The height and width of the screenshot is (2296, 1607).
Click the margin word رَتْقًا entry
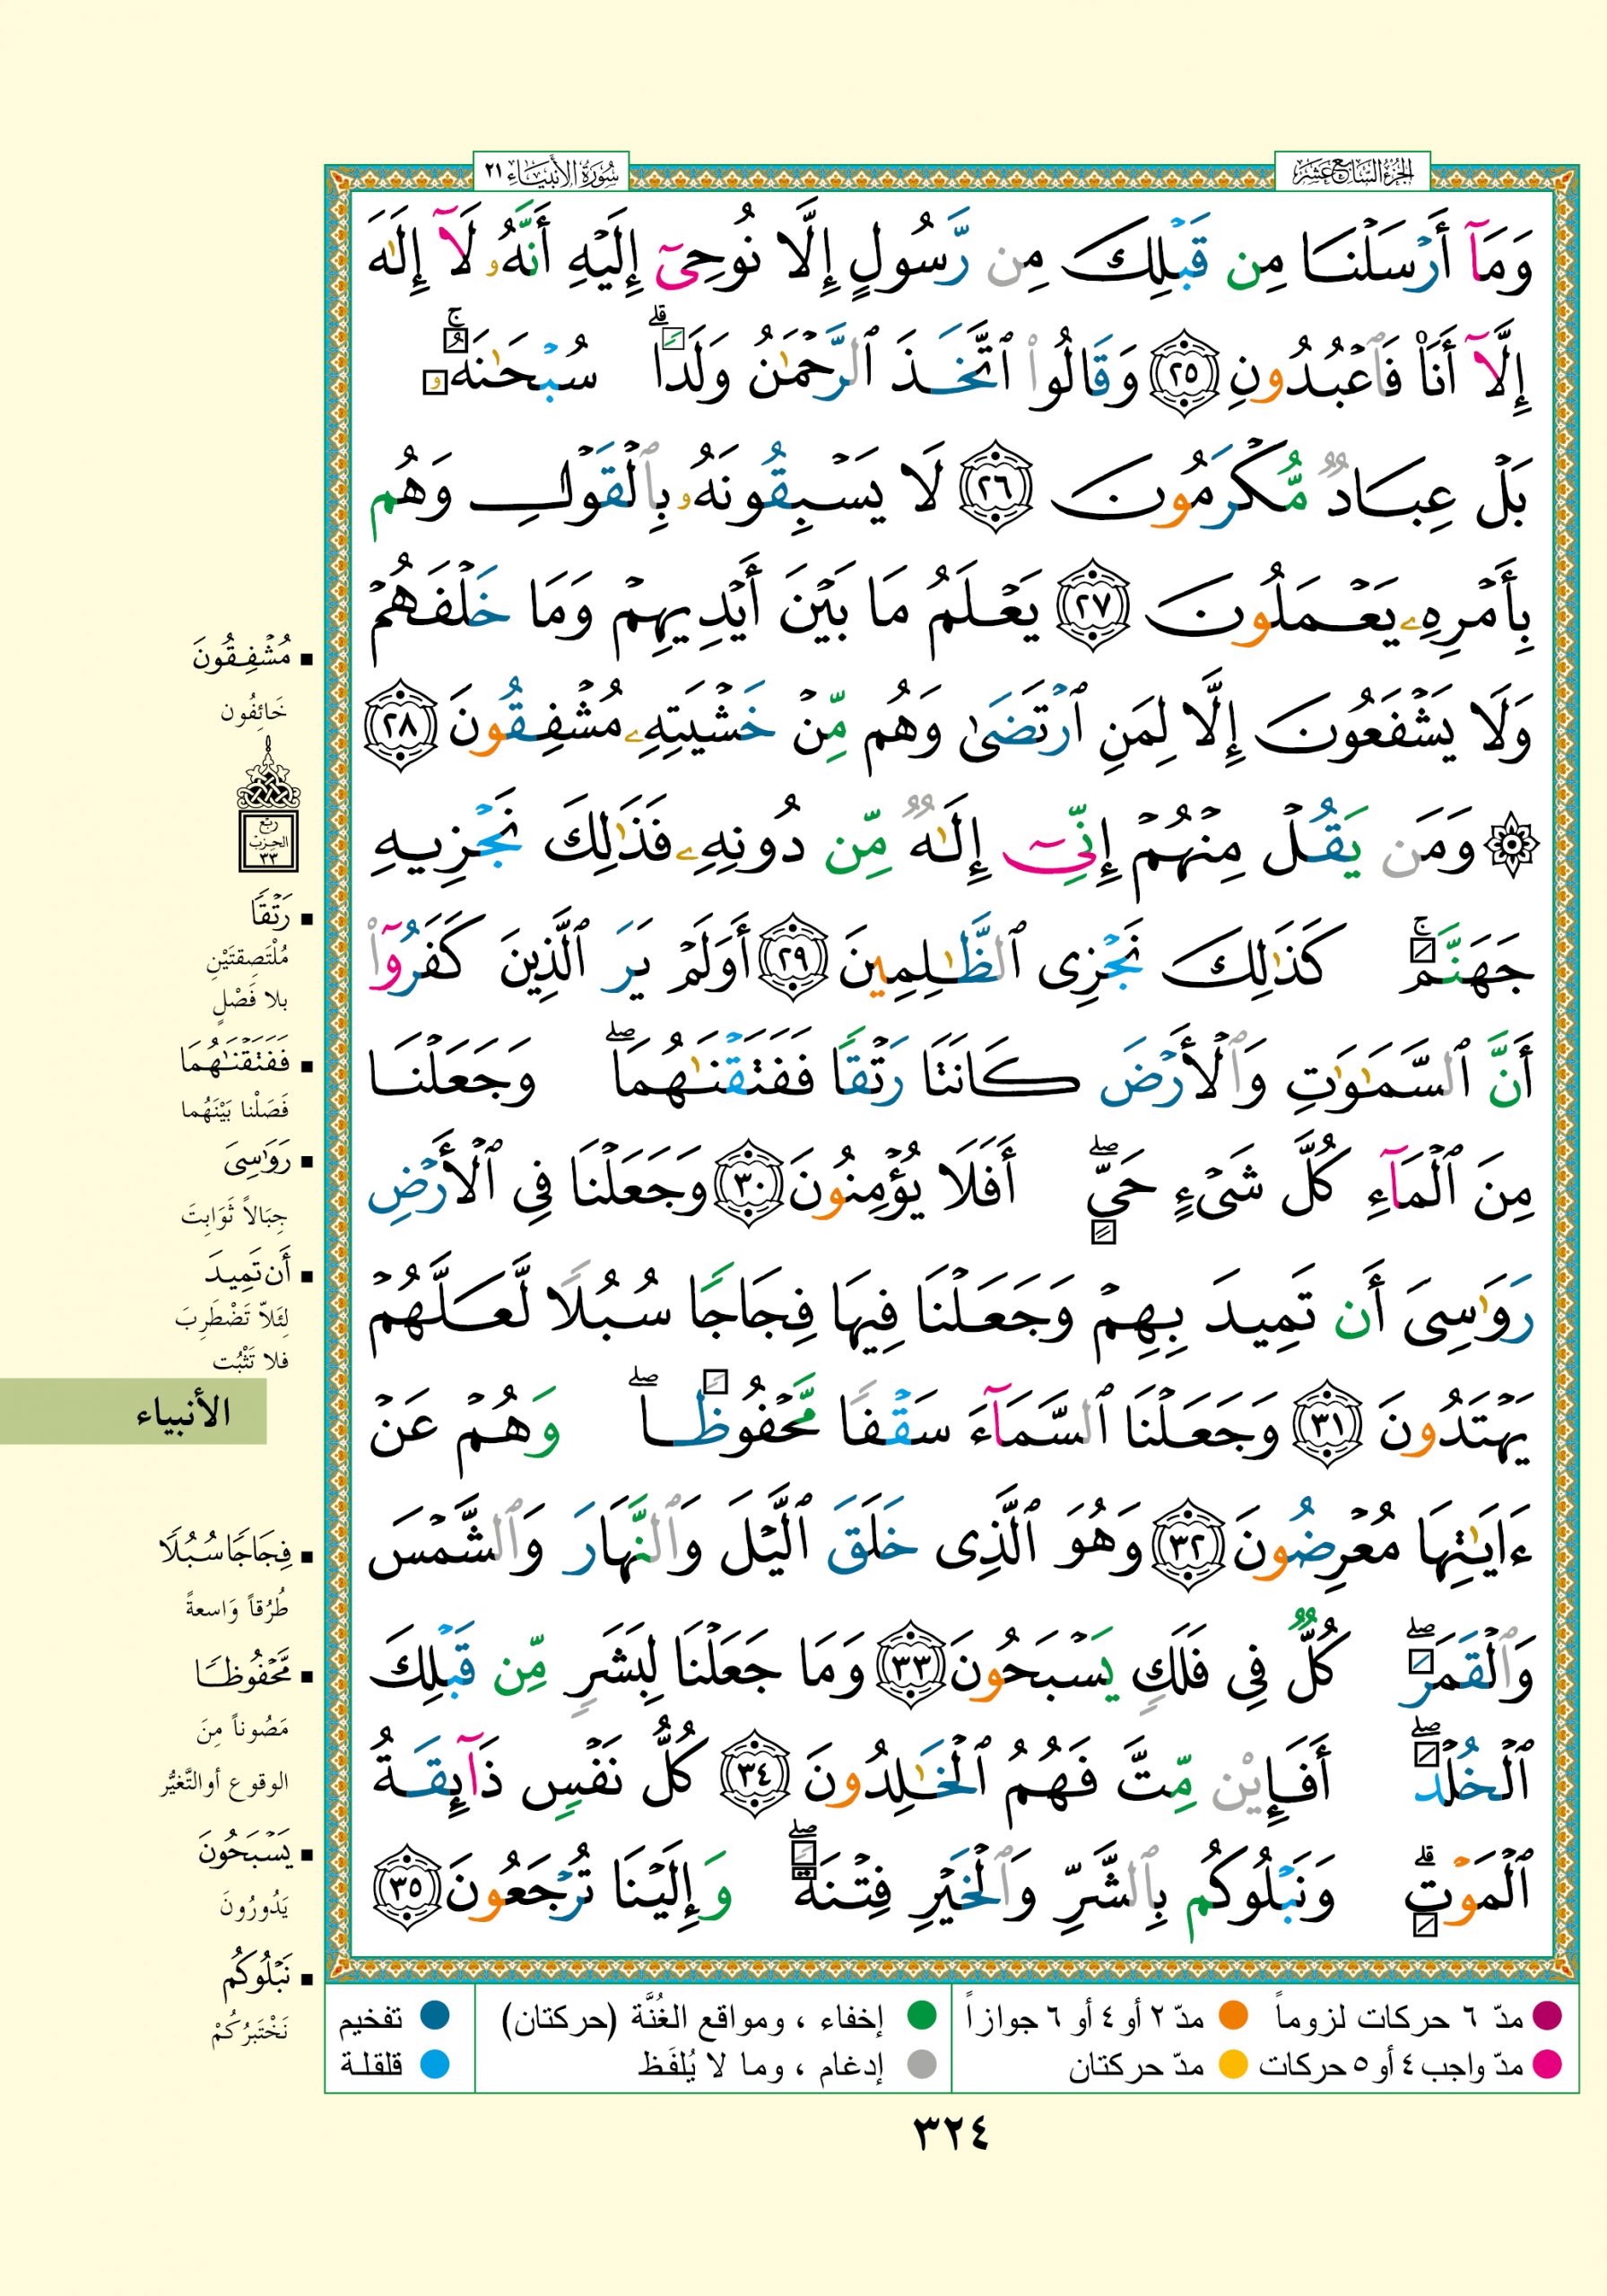tap(268, 916)
